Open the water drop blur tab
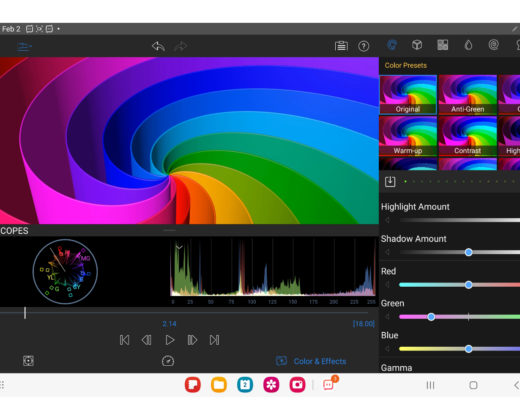This screenshot has height=400, width=520. [x=468, y=45]
